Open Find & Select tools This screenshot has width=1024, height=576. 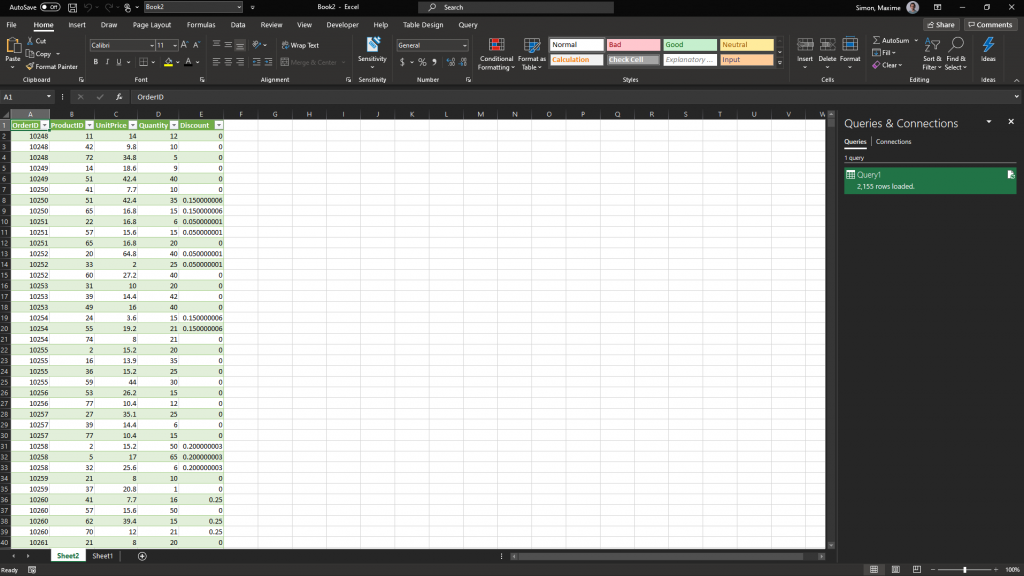click(956, 54)
